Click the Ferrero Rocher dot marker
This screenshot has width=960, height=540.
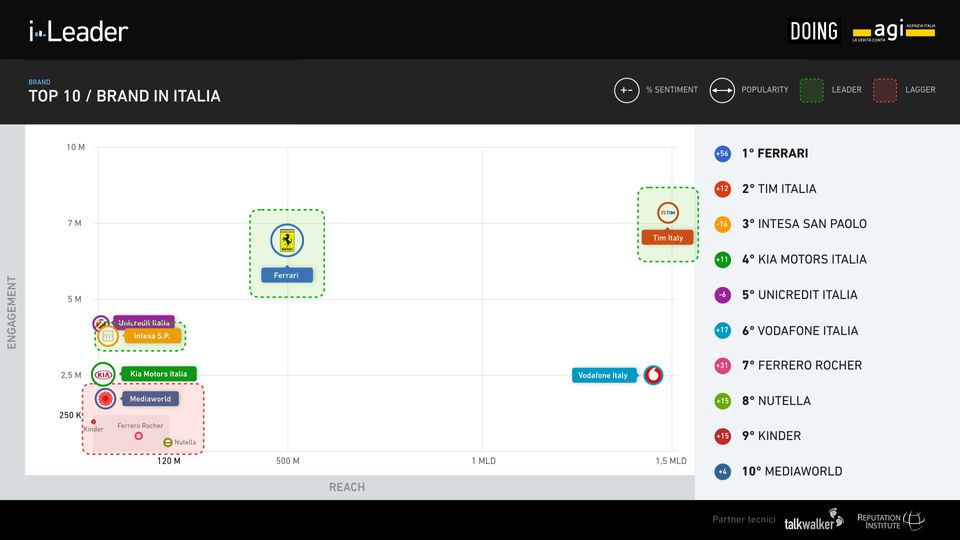[x=139, y=436]
